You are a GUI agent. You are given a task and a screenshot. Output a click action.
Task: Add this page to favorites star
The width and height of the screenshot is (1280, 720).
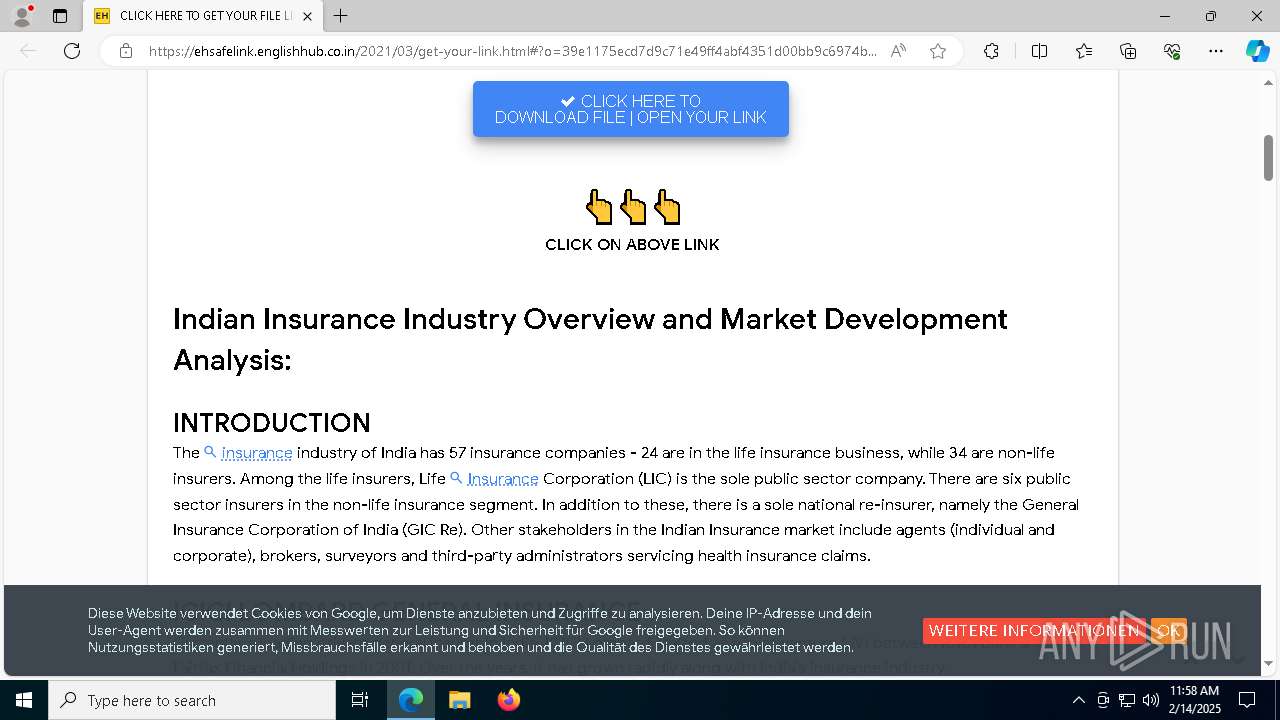click(x=937, y=51)
